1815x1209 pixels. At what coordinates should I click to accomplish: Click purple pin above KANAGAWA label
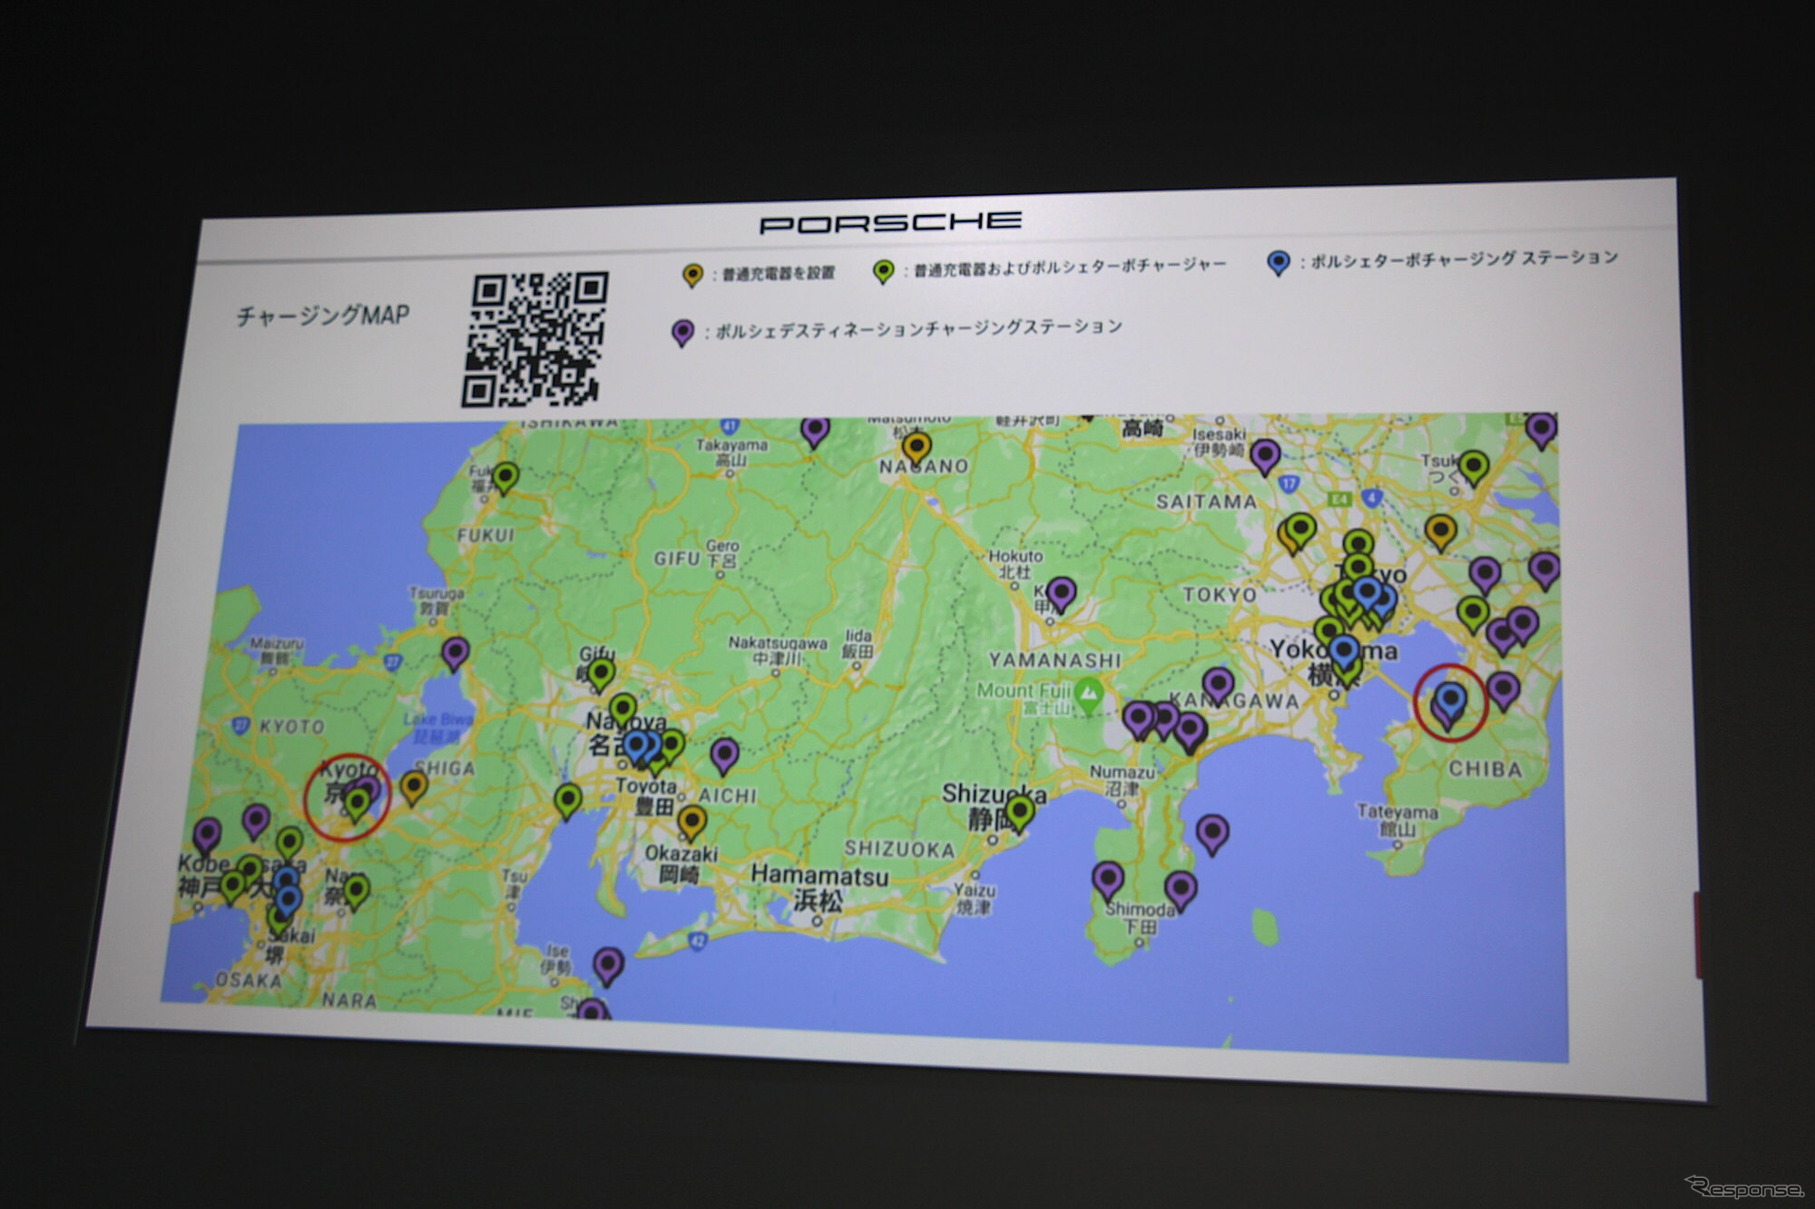[1218, 686]
